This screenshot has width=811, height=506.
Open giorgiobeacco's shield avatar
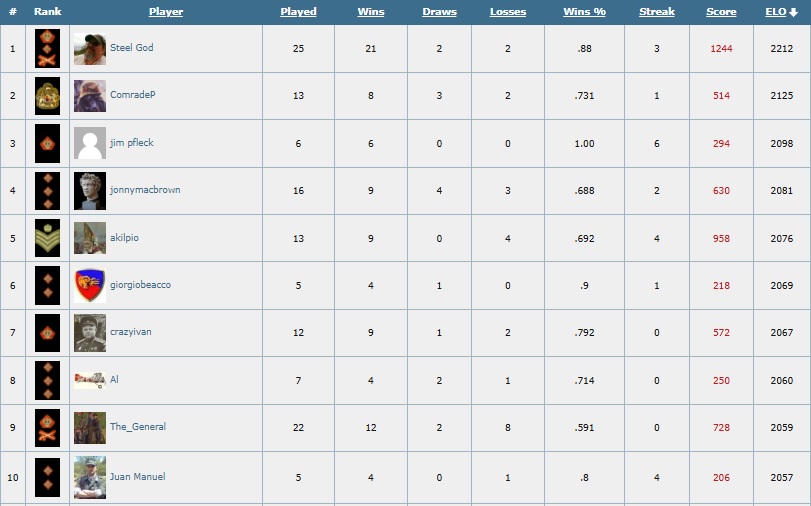tap(89, 286)
